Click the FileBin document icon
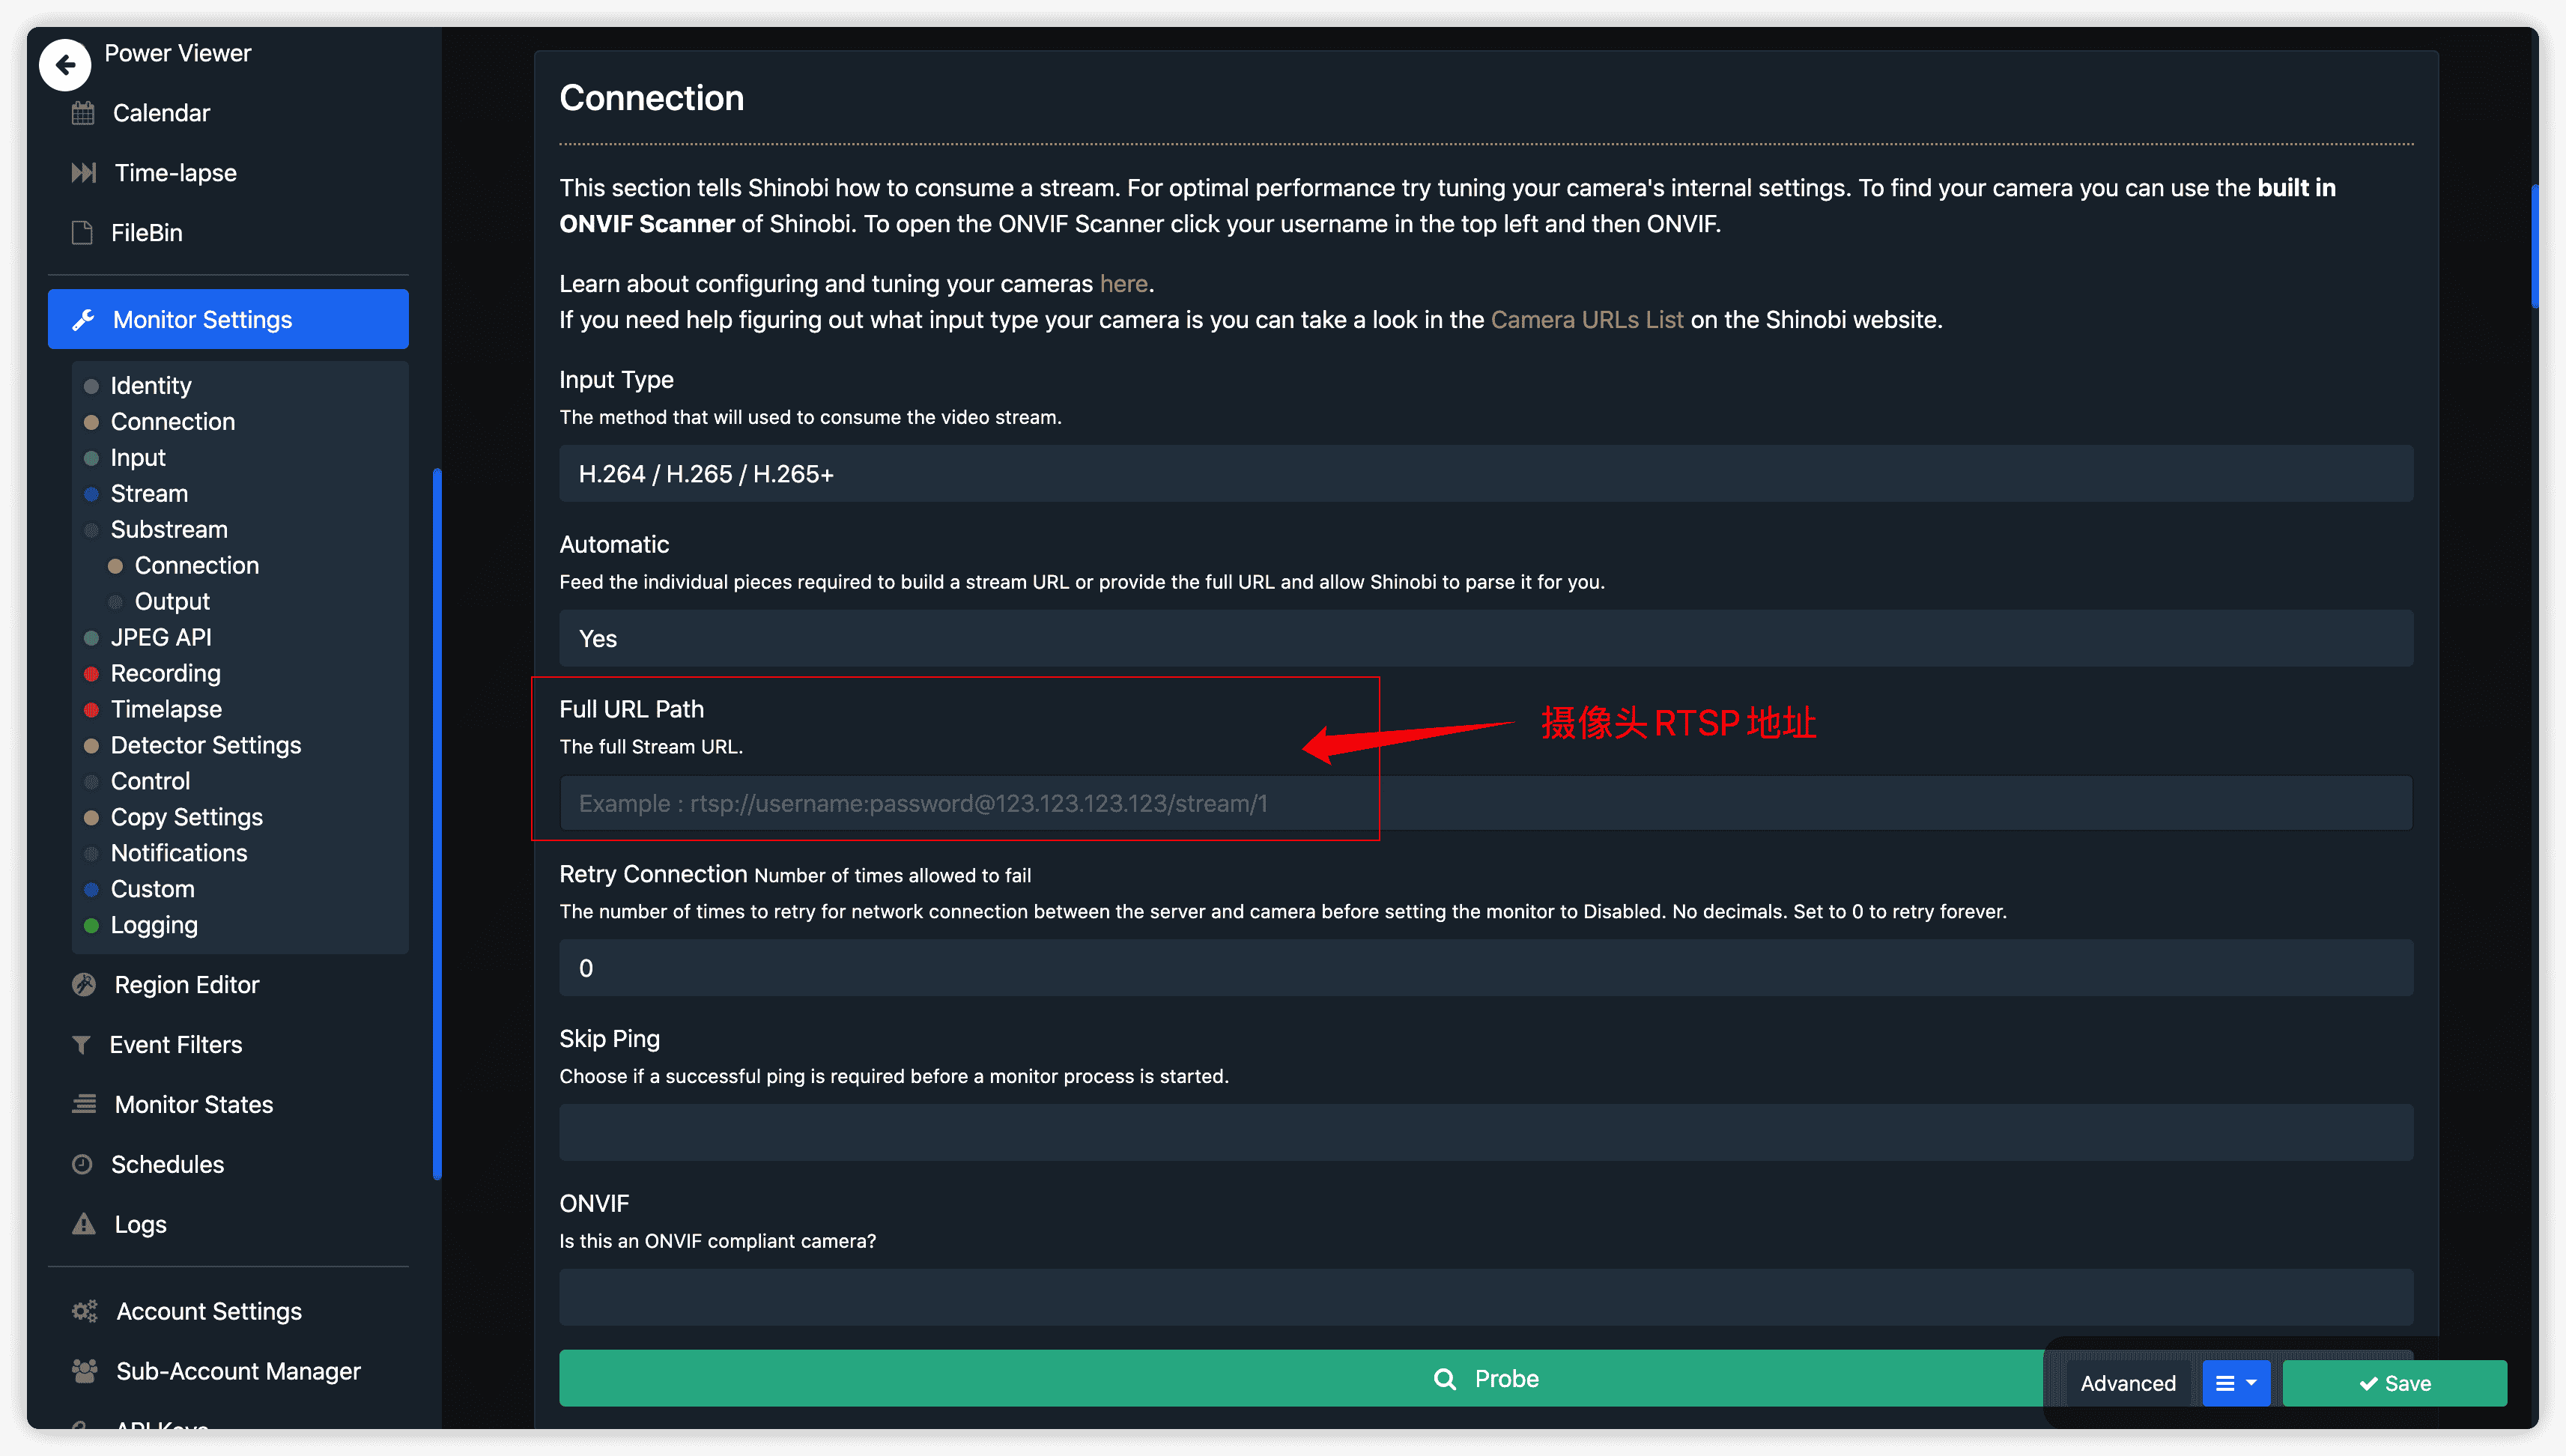 click(x=82, y=233)
